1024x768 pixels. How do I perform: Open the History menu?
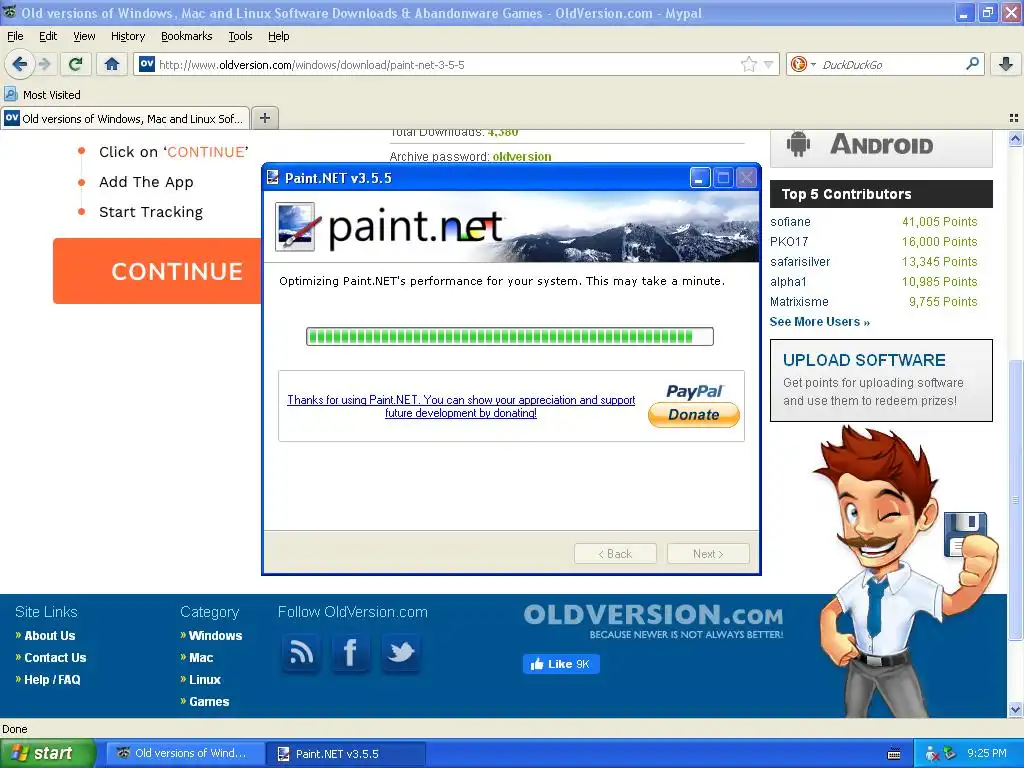click(x=128, y=36)
